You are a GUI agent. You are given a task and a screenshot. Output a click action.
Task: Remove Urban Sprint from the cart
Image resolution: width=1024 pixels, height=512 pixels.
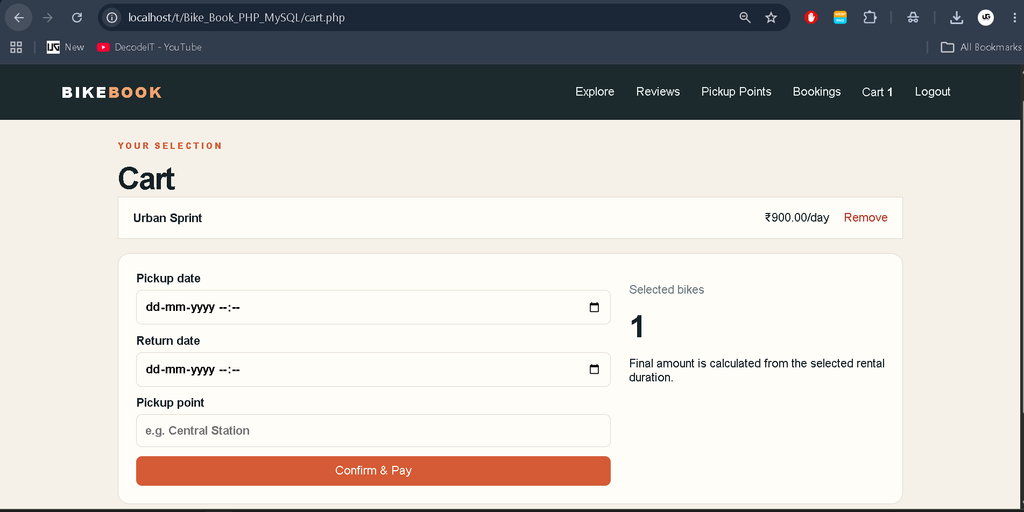(865, 218)
